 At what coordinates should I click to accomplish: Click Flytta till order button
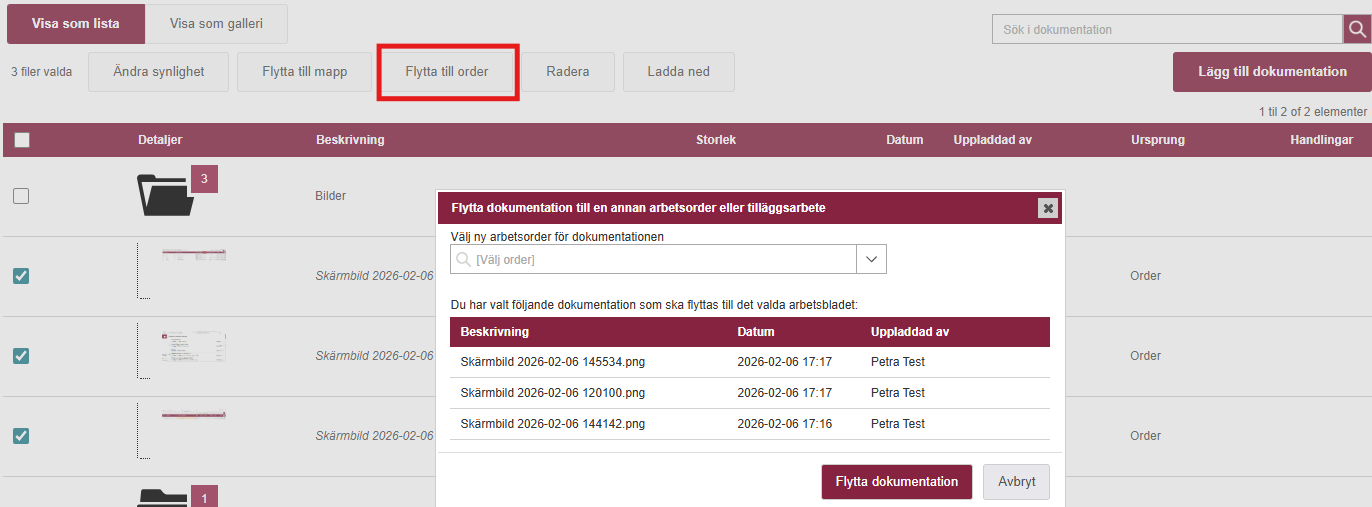(447, 72)
